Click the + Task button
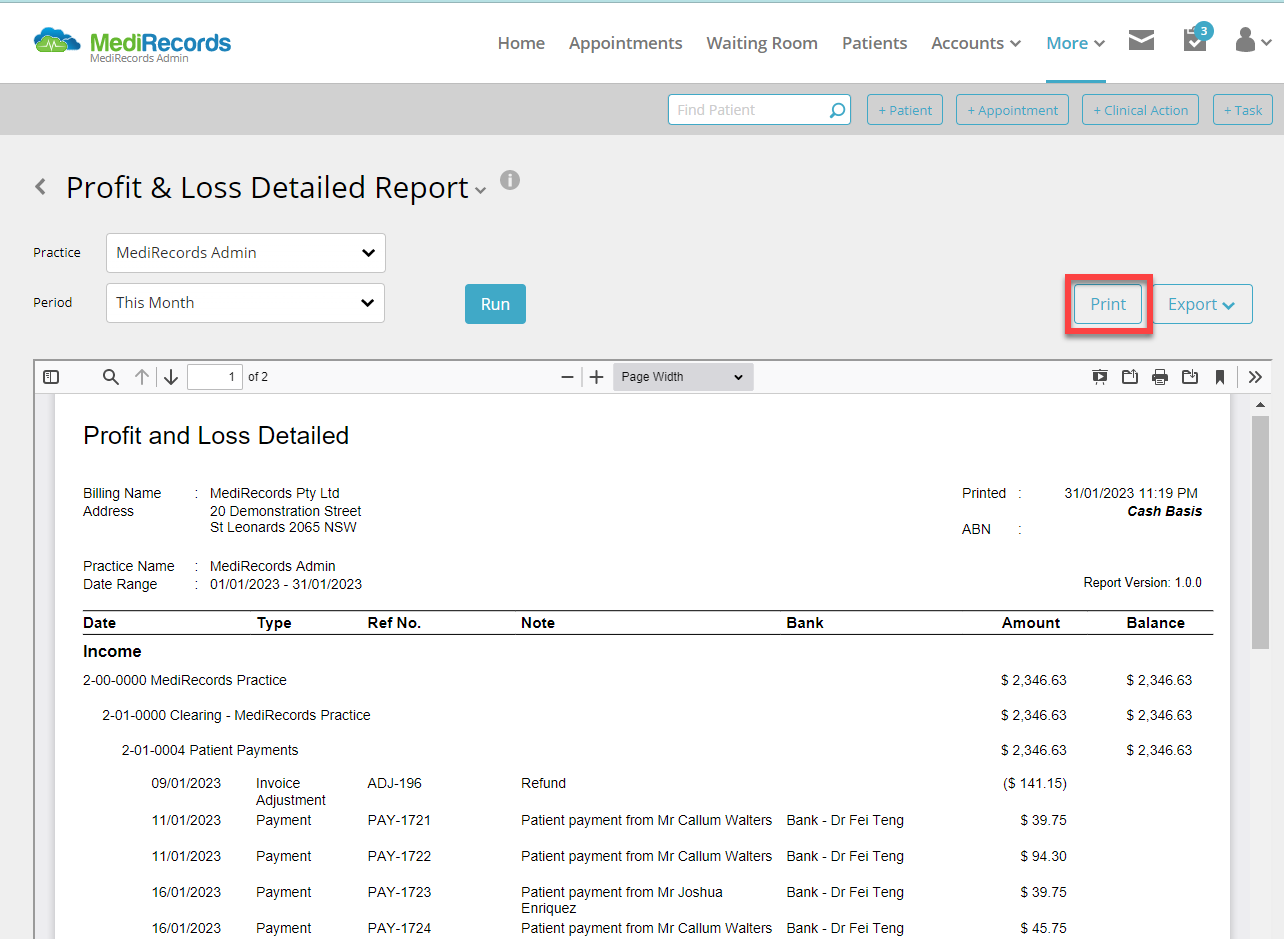 tap(1243, 110)
